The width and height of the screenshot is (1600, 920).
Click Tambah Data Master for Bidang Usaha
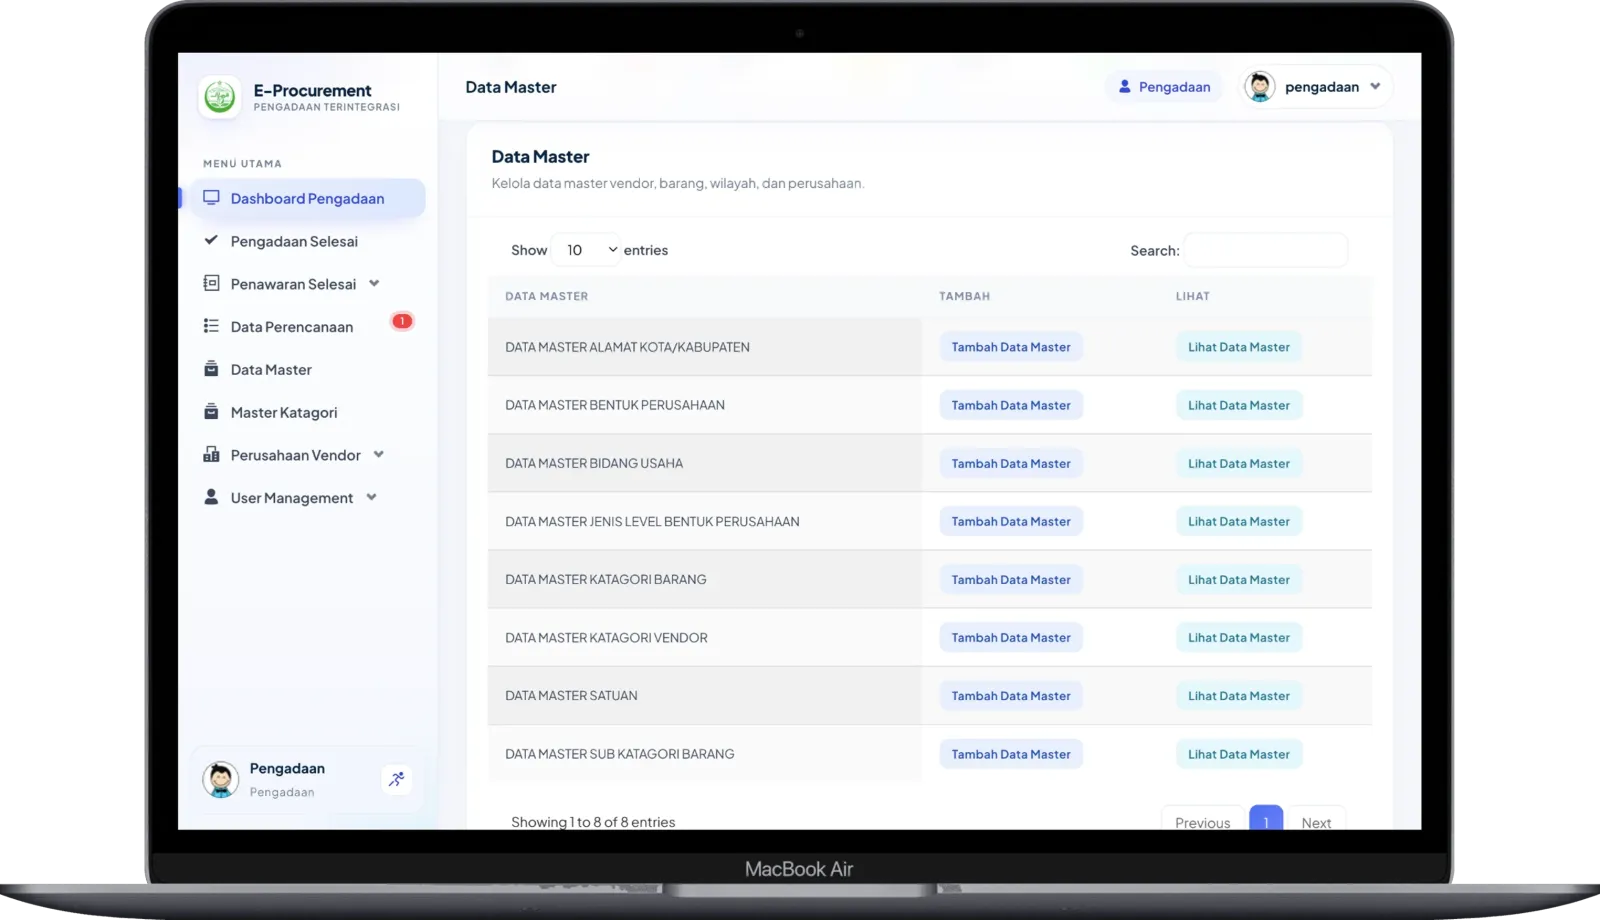pos(1011,463)
